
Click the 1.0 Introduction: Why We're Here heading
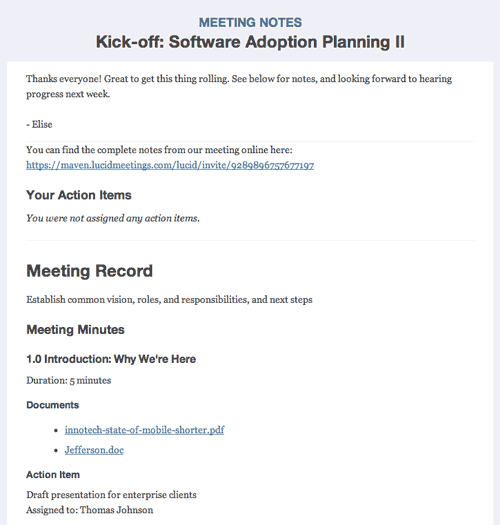pyautogui.click(x=111, y=359)
